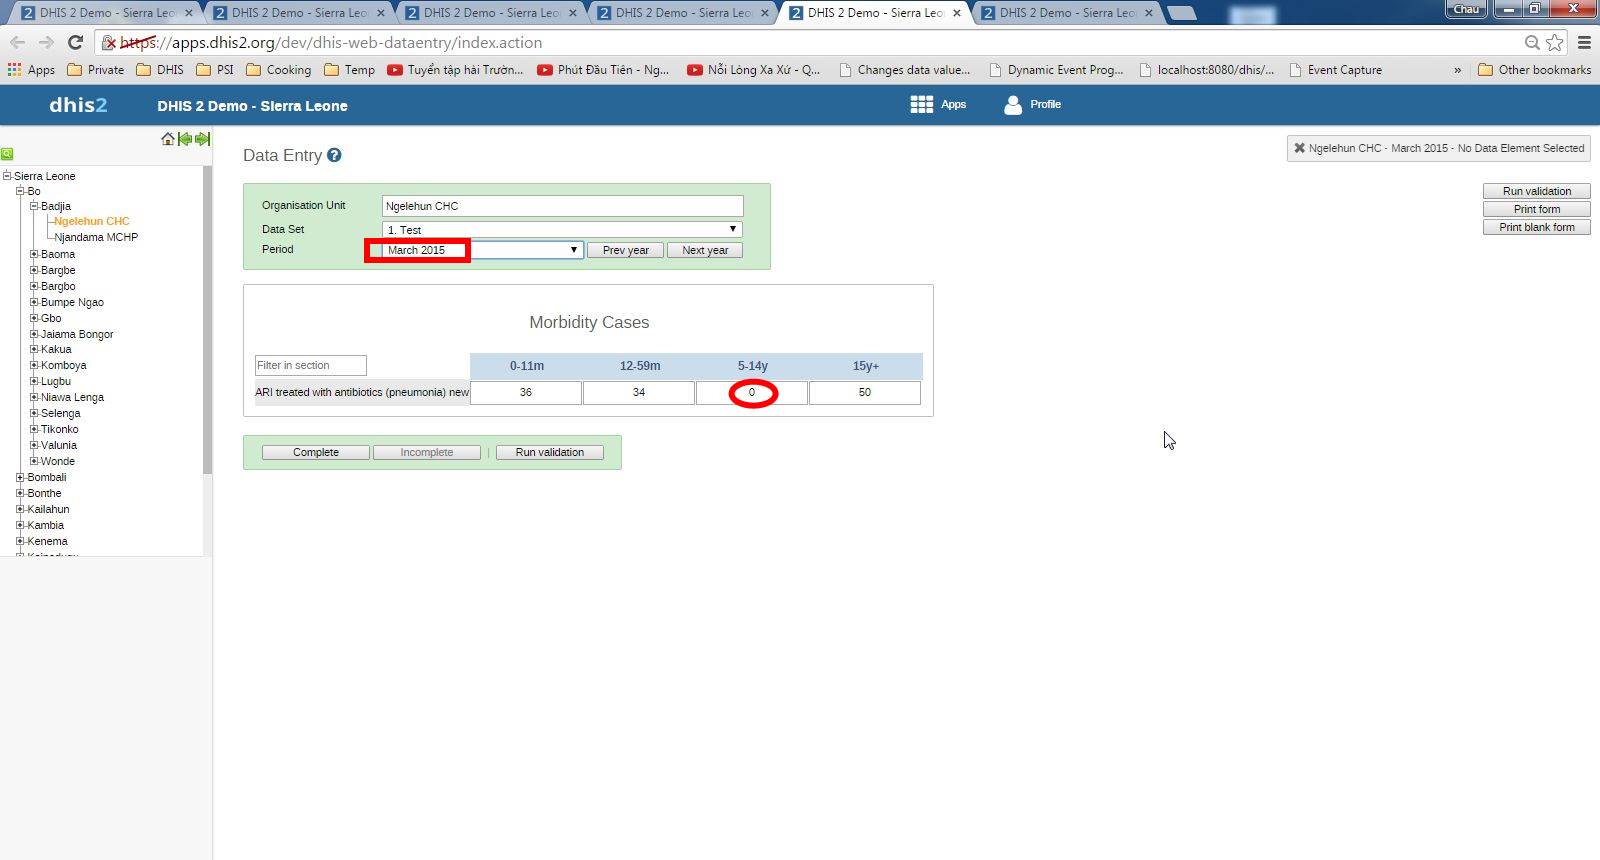This screenshot has width=1600, height=860.
Task: Click the Filter in section box
Action: [311, 365]
